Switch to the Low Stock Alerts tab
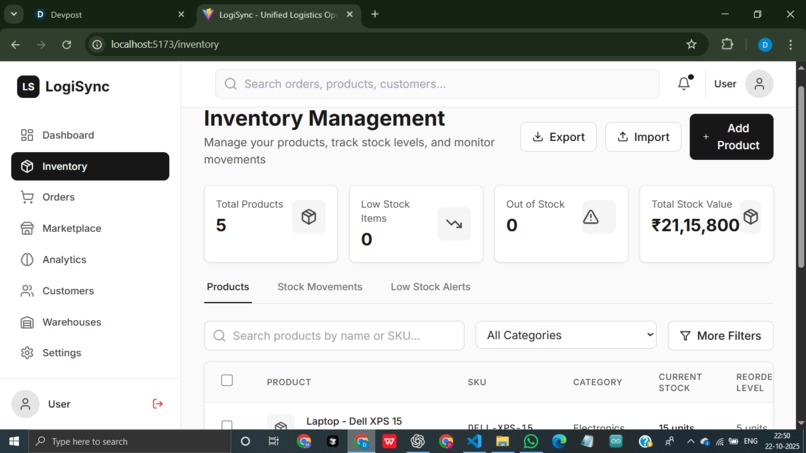Image resolution: width=806 pixels, height=453 pixels. [430, 287]
